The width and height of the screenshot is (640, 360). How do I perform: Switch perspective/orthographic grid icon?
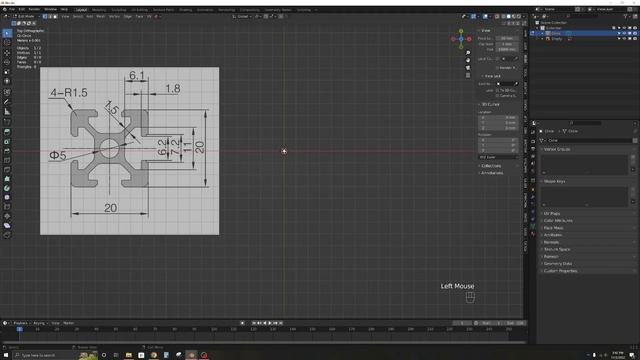click(468, 75)
